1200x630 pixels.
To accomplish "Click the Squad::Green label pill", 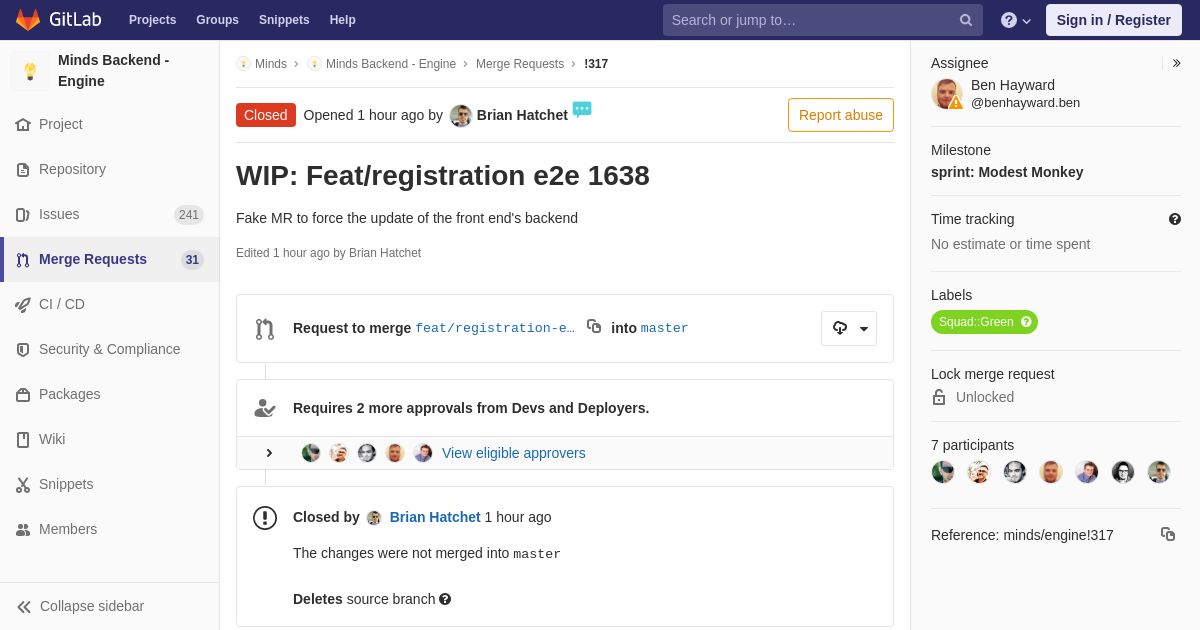I will point(984,322).
